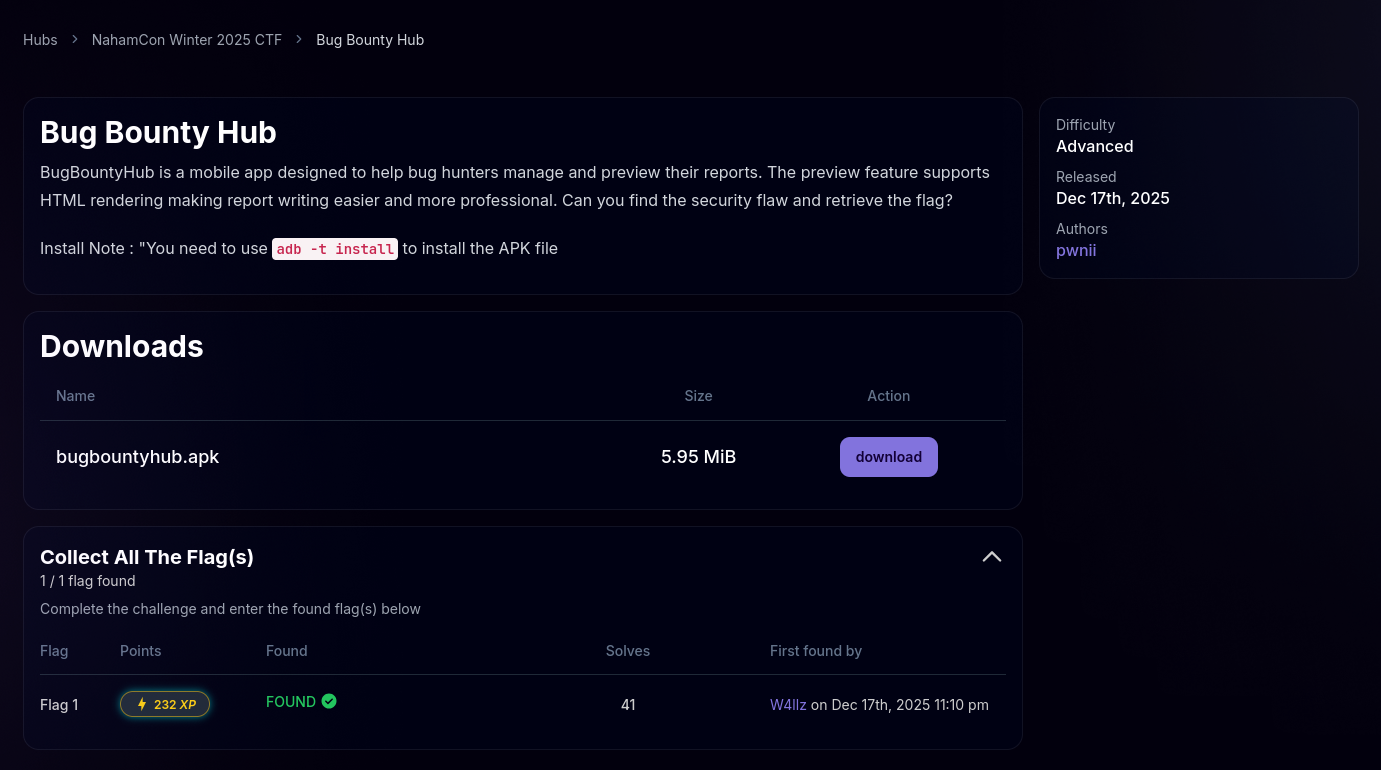
Task: Open the NahamCon Winter 2025 CTF breadcrumb
Action: 187,40
